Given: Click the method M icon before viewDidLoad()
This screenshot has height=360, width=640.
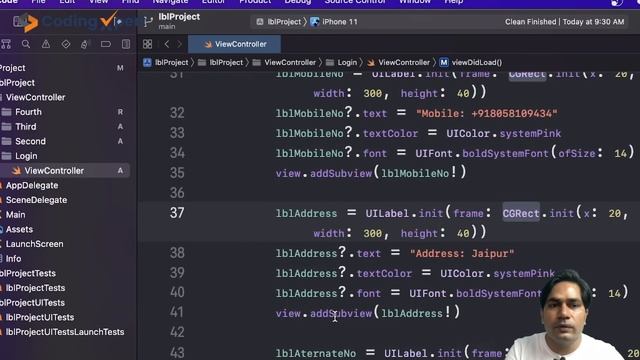Looking at the screenshot, I should click(x=444, y=62).
